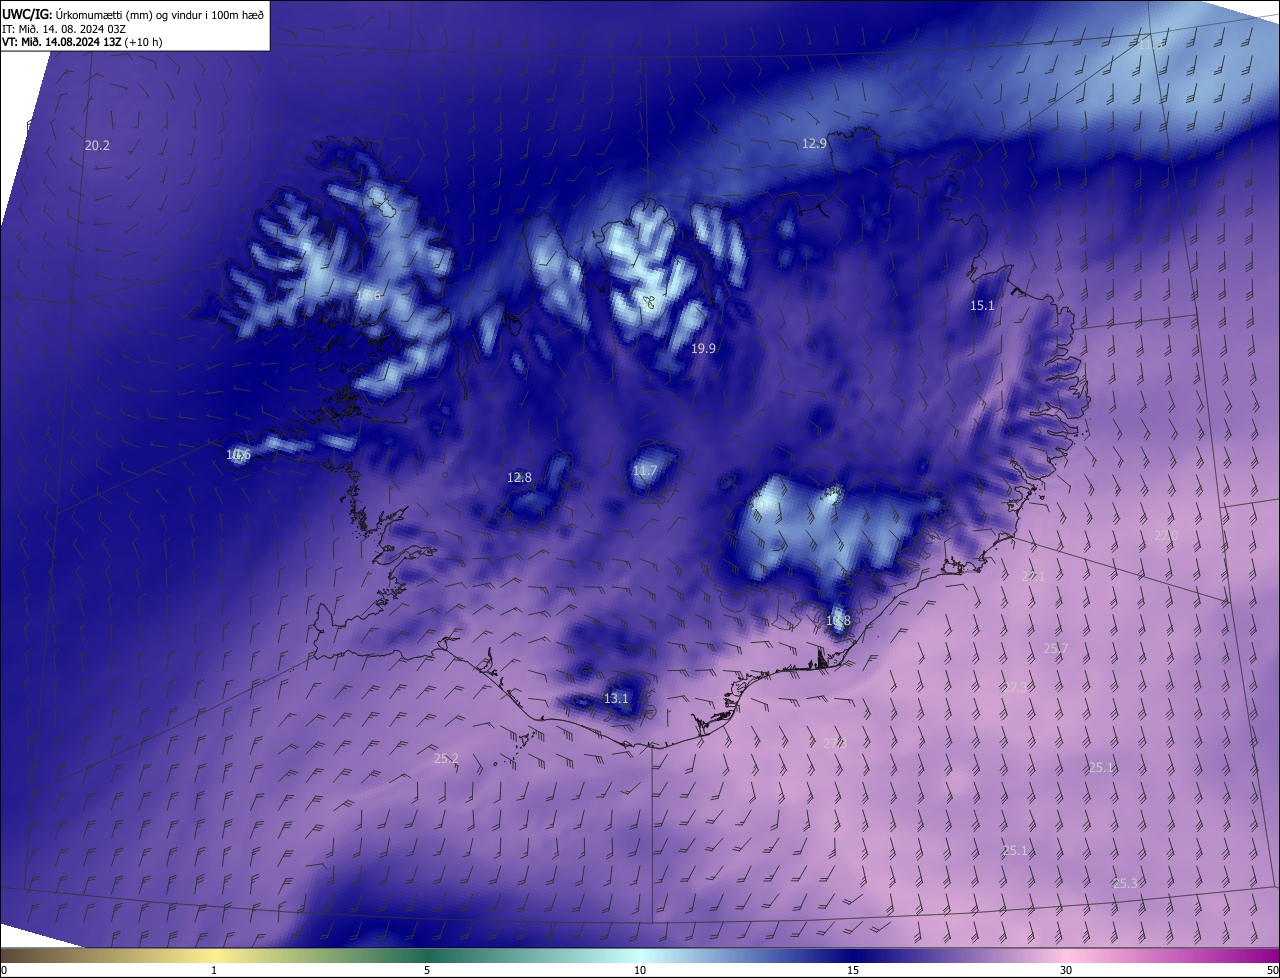The image size is (1280, 978).
Task: Click the 10 tick on the color scale
Action: (x=640, y=971)
